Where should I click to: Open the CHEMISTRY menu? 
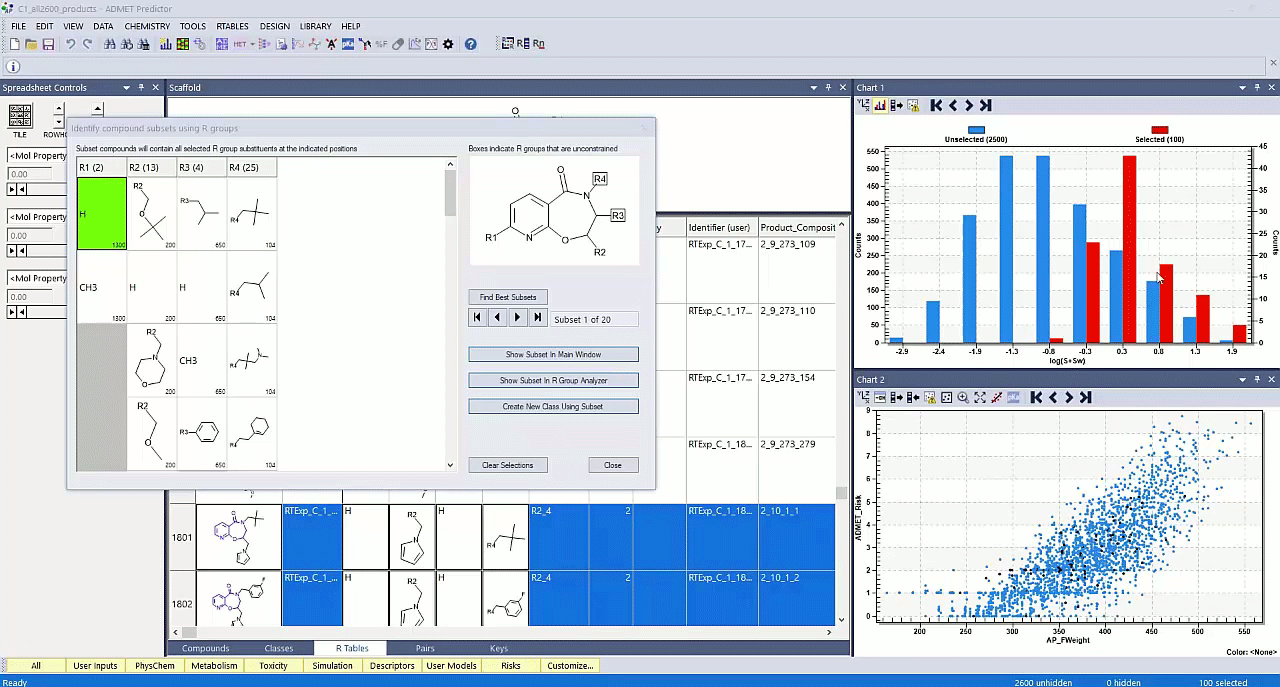[x=147, y=26]
